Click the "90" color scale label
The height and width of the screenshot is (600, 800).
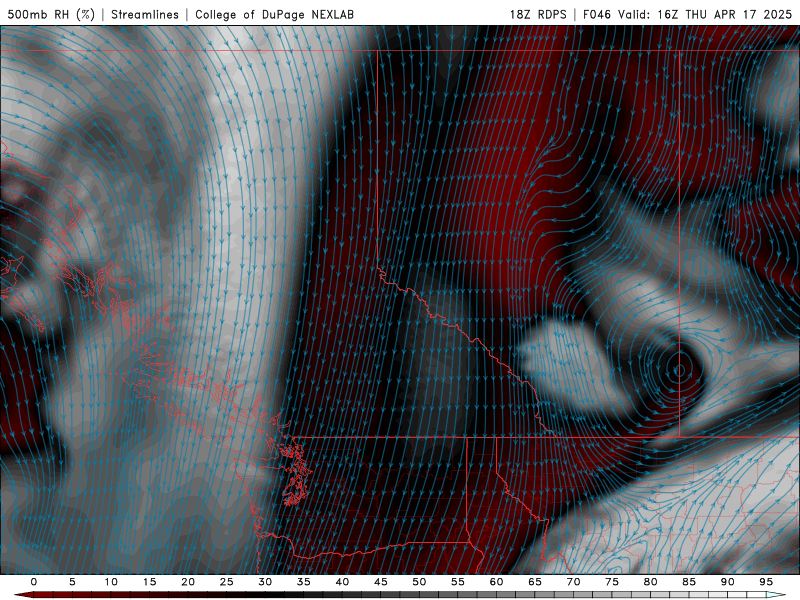(x=728, y=582)
